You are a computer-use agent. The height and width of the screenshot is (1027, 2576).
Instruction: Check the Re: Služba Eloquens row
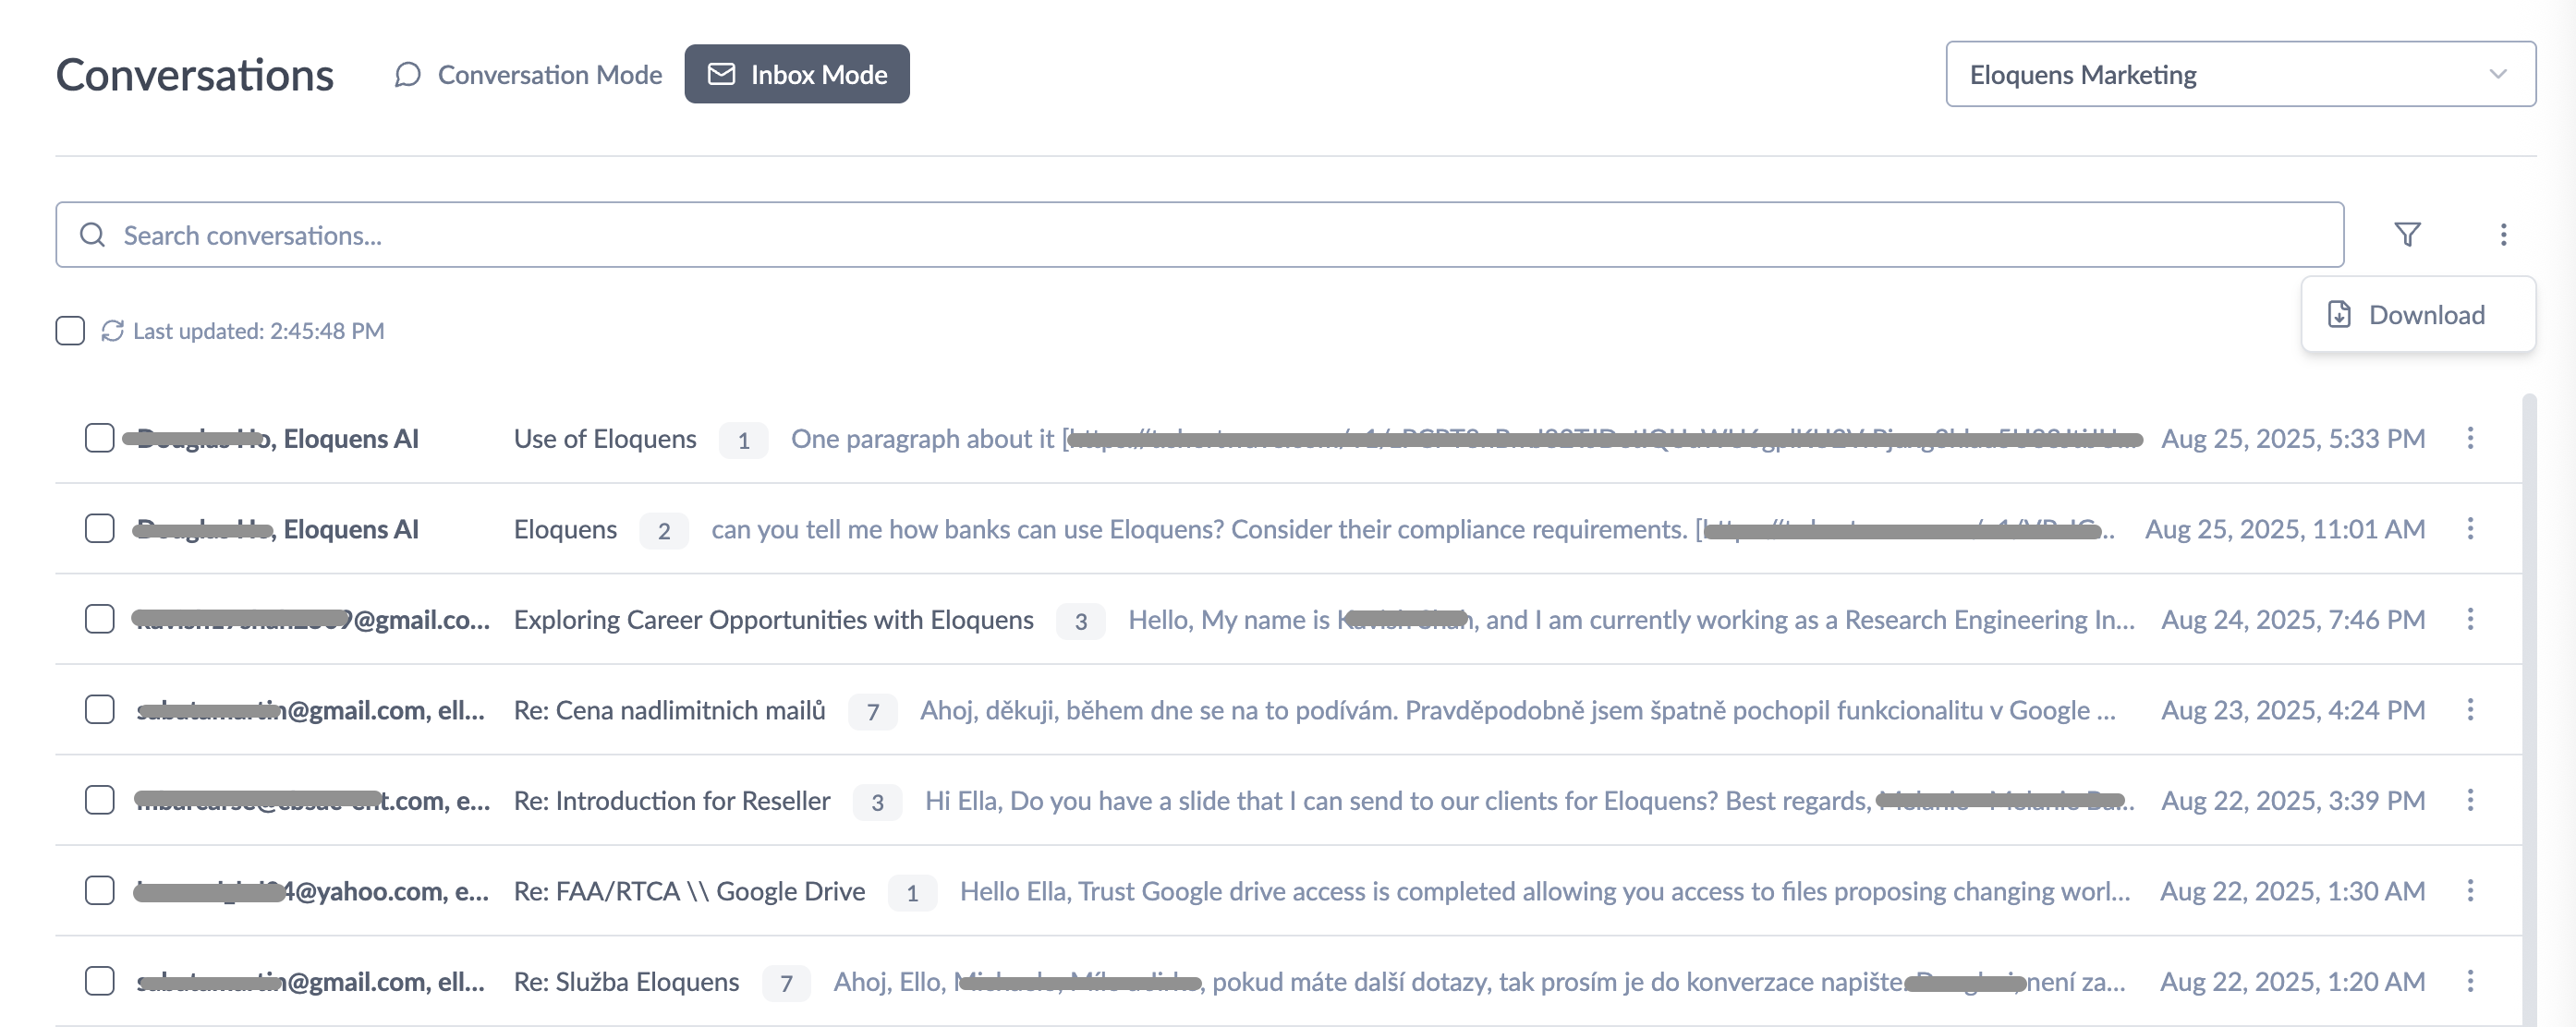coord(100,981)
